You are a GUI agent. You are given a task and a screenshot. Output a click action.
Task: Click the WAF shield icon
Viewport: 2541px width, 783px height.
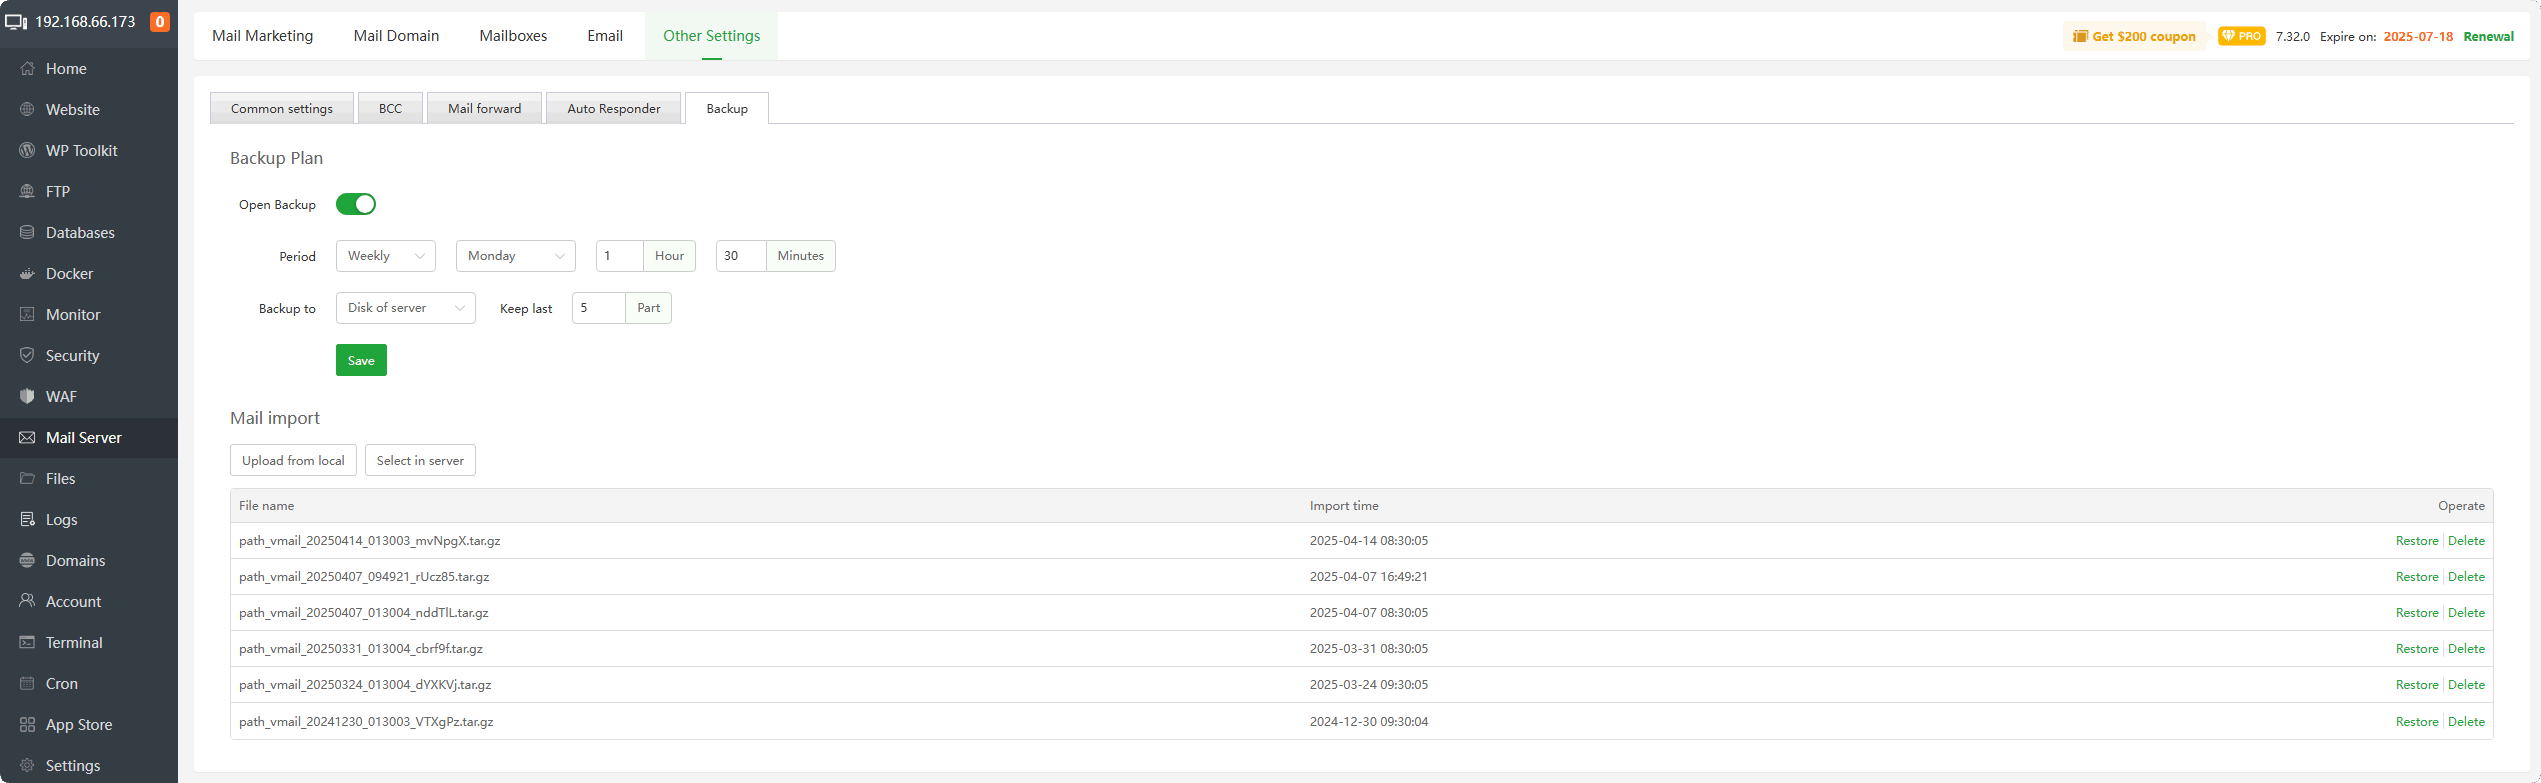tap(27, 397)
